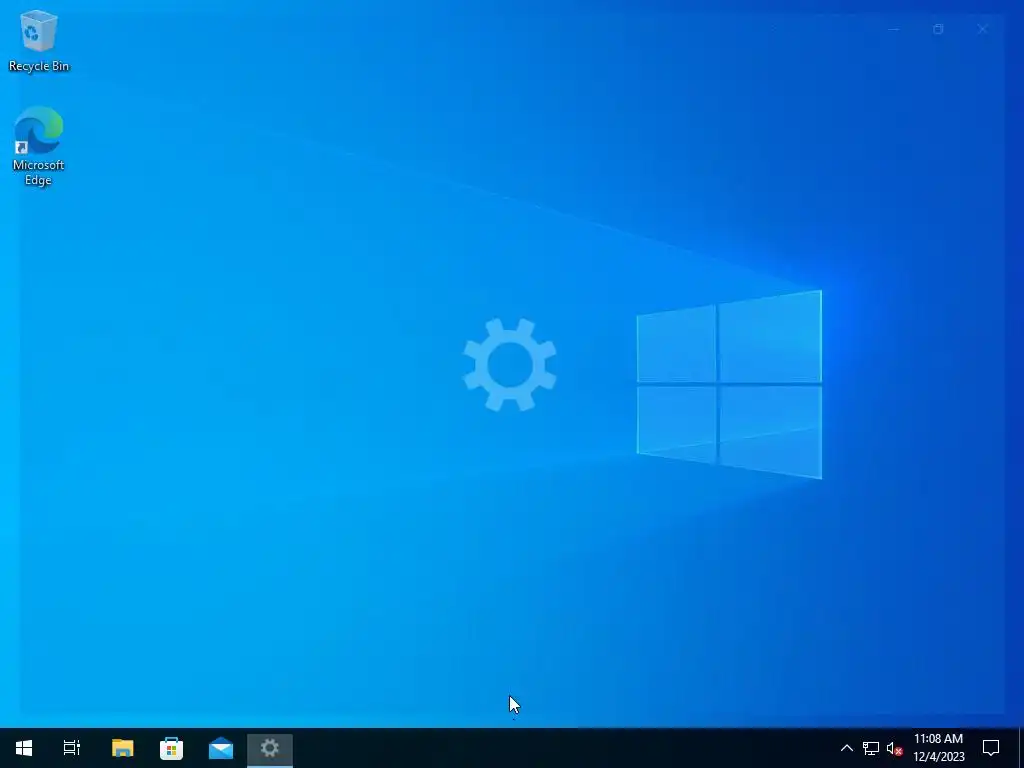
Task: Open the Windows Start menu
Action: click(24, 748)
